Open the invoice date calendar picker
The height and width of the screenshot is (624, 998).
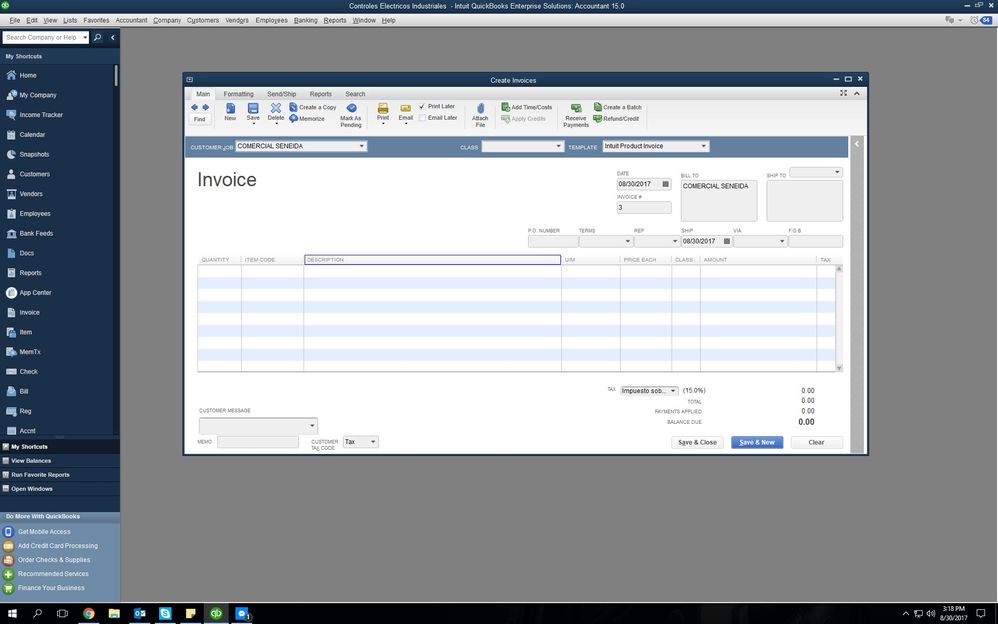[666, 184]
